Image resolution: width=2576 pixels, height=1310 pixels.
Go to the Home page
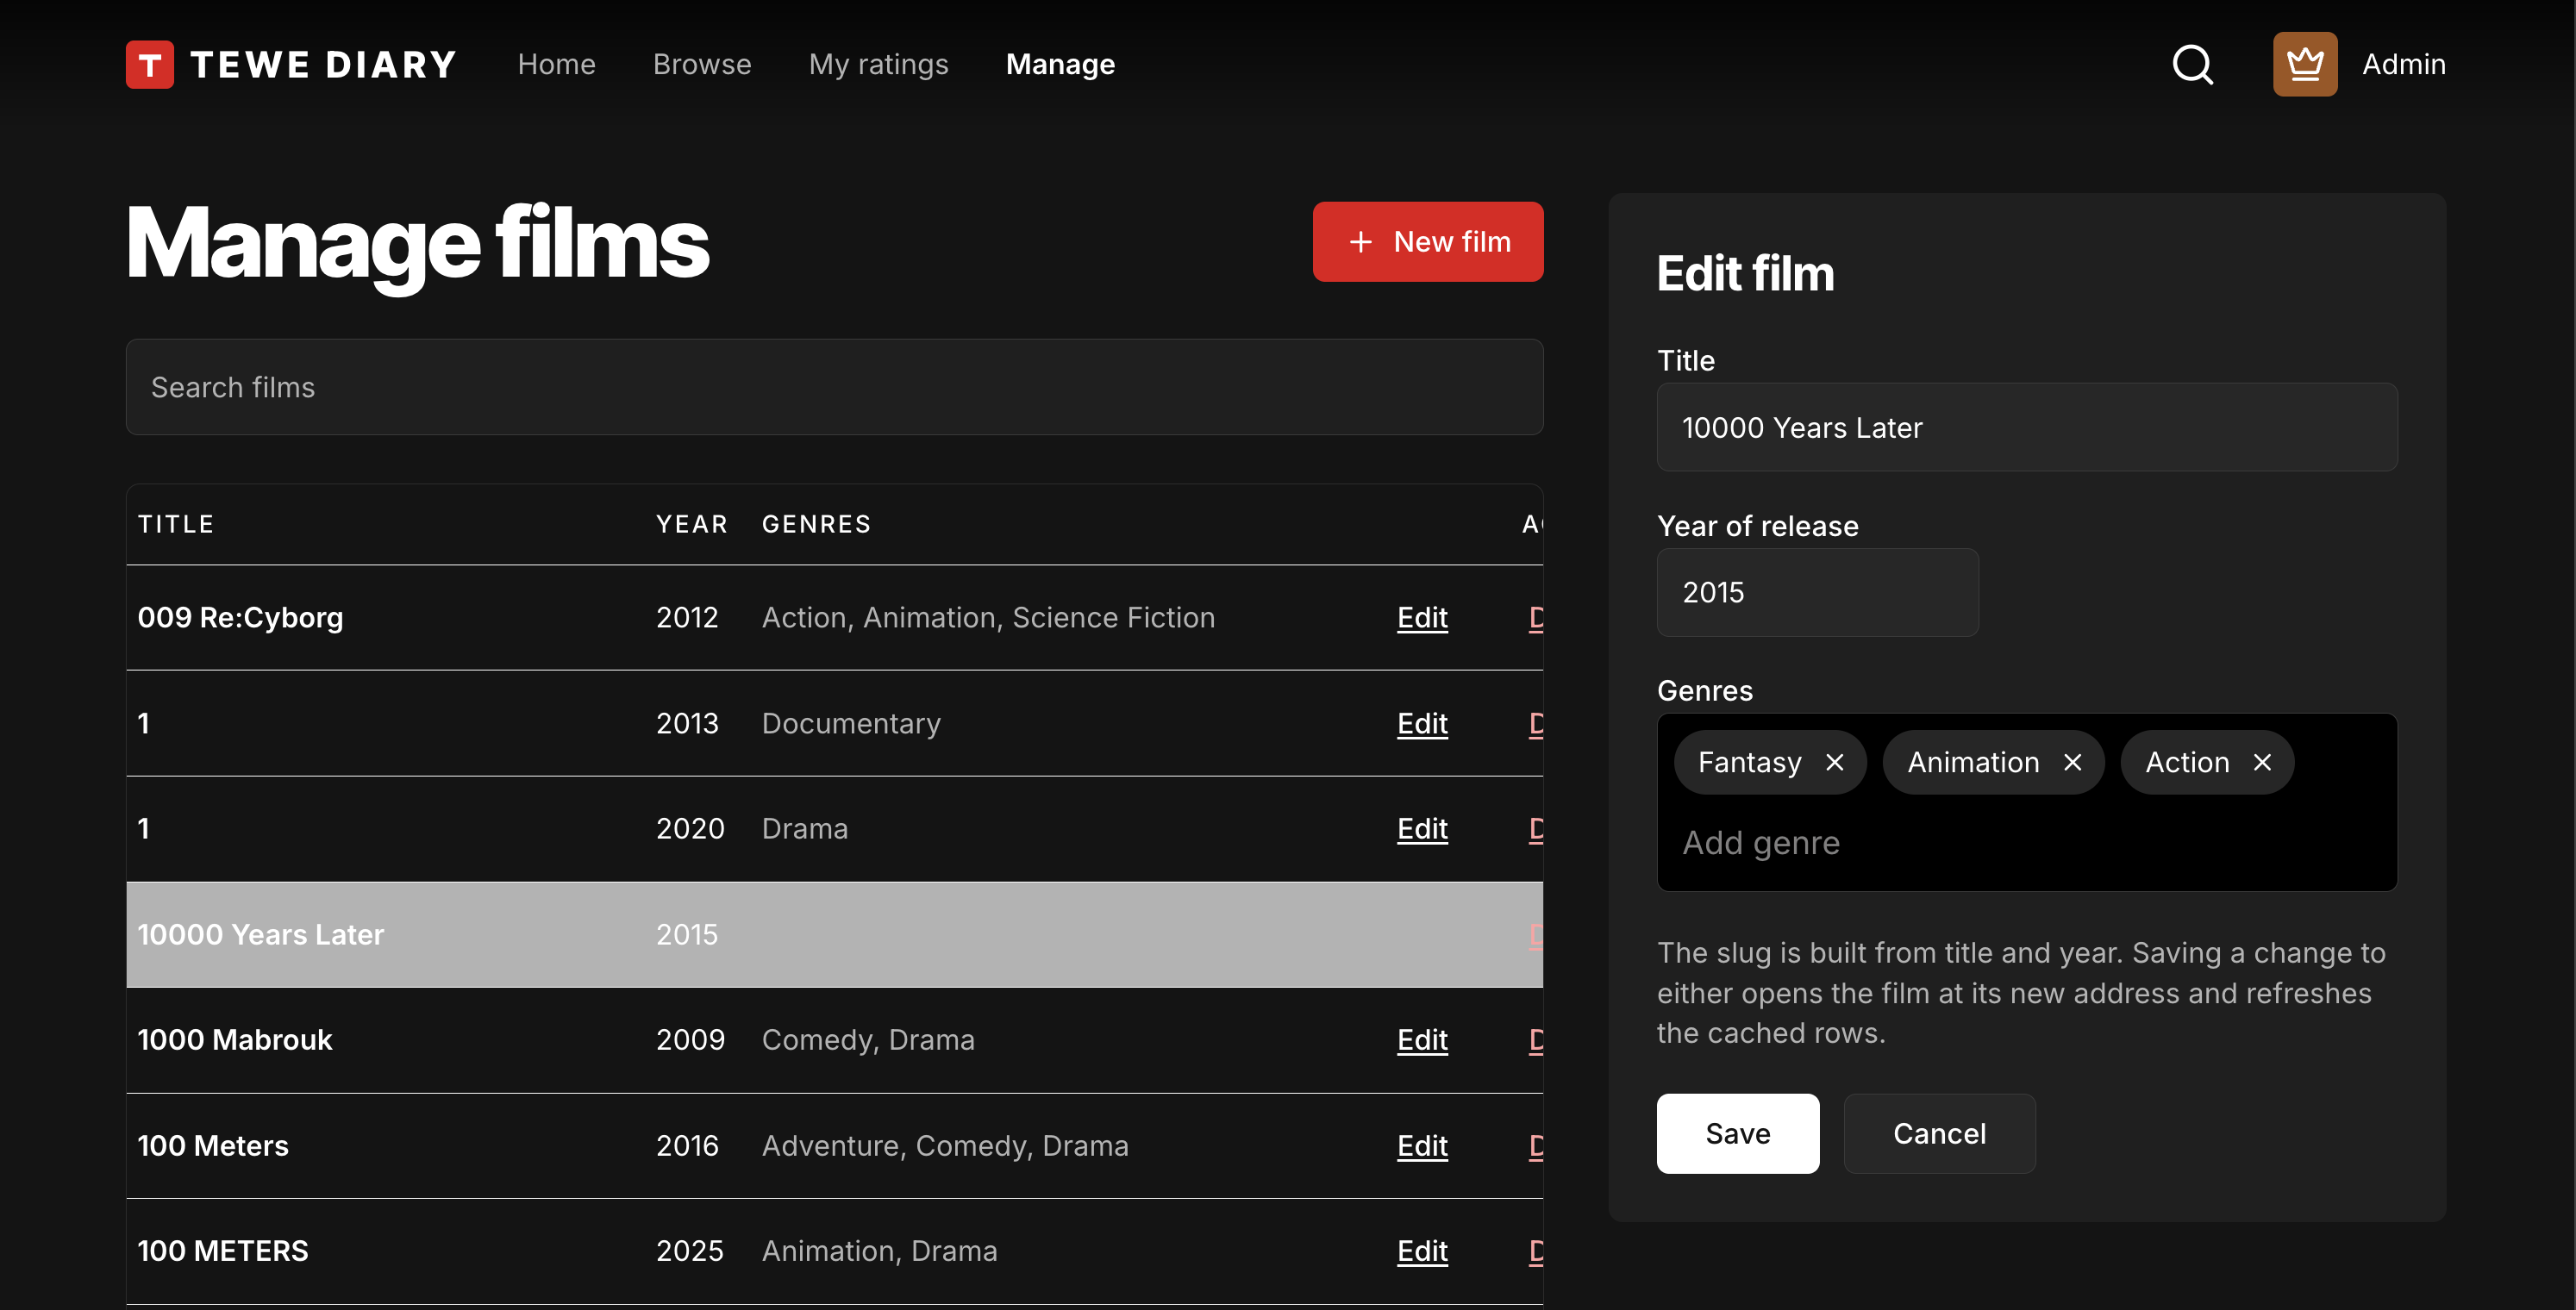[556, 64]
